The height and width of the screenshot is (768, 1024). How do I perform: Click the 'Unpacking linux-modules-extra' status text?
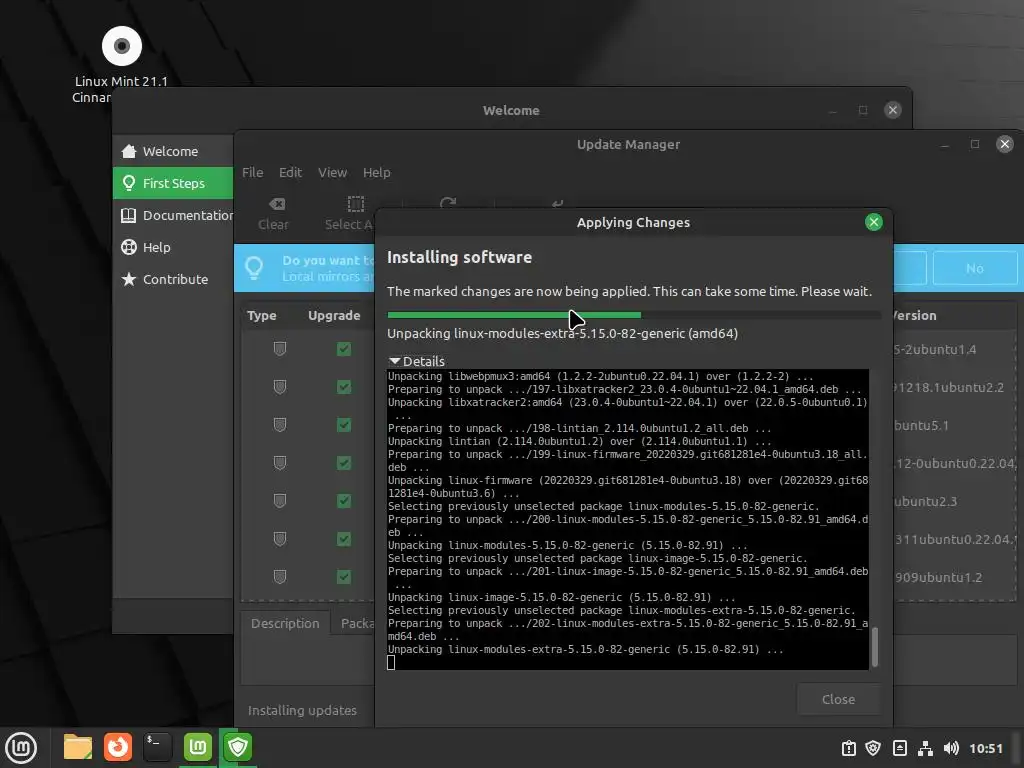(562, 334)
